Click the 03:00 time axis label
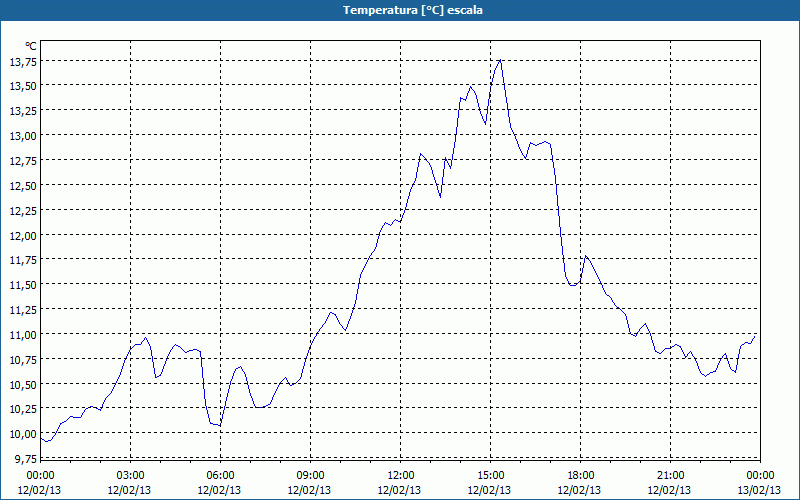Screen dimensions: 800x500 pyautogui.click(x=131, y=476)
